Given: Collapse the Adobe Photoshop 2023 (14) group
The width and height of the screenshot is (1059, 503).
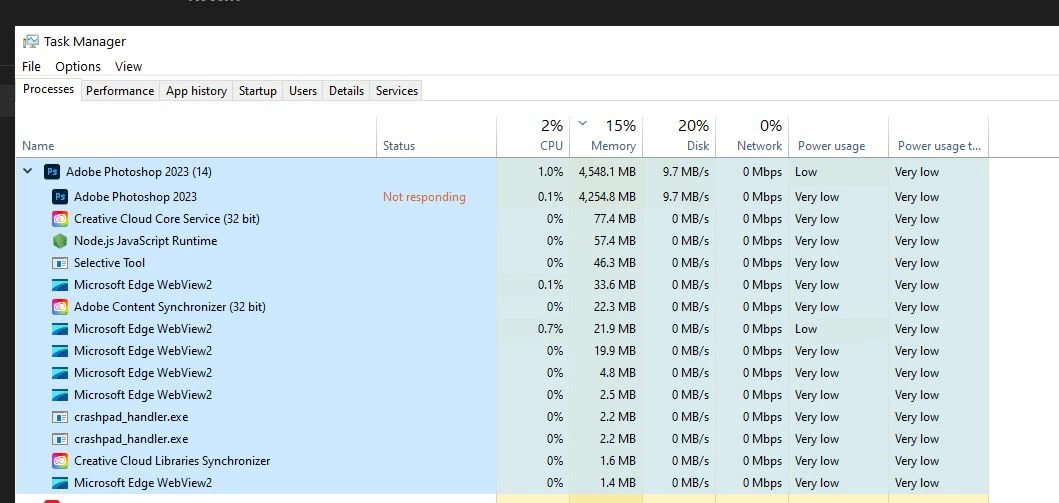Looking at the screenshot, I should pyautogui.click(x=28, y=171).
